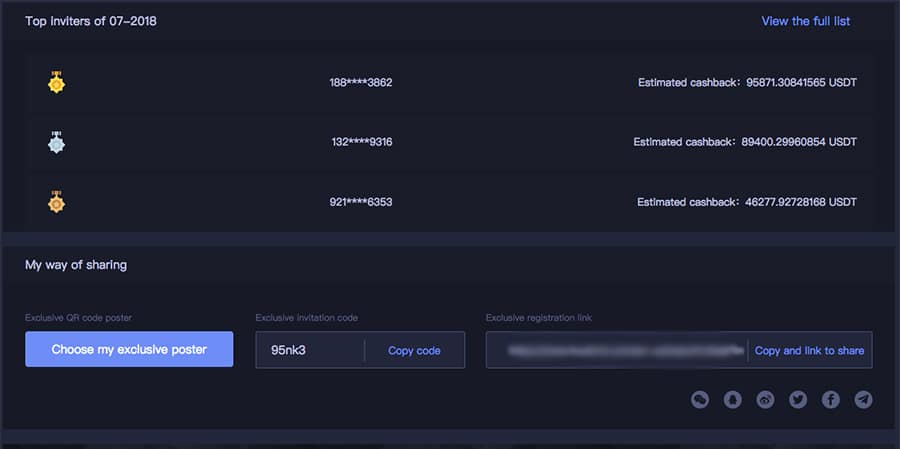Select top inviter row 188****3862
900x449 pixels.
tap(361, 82)
